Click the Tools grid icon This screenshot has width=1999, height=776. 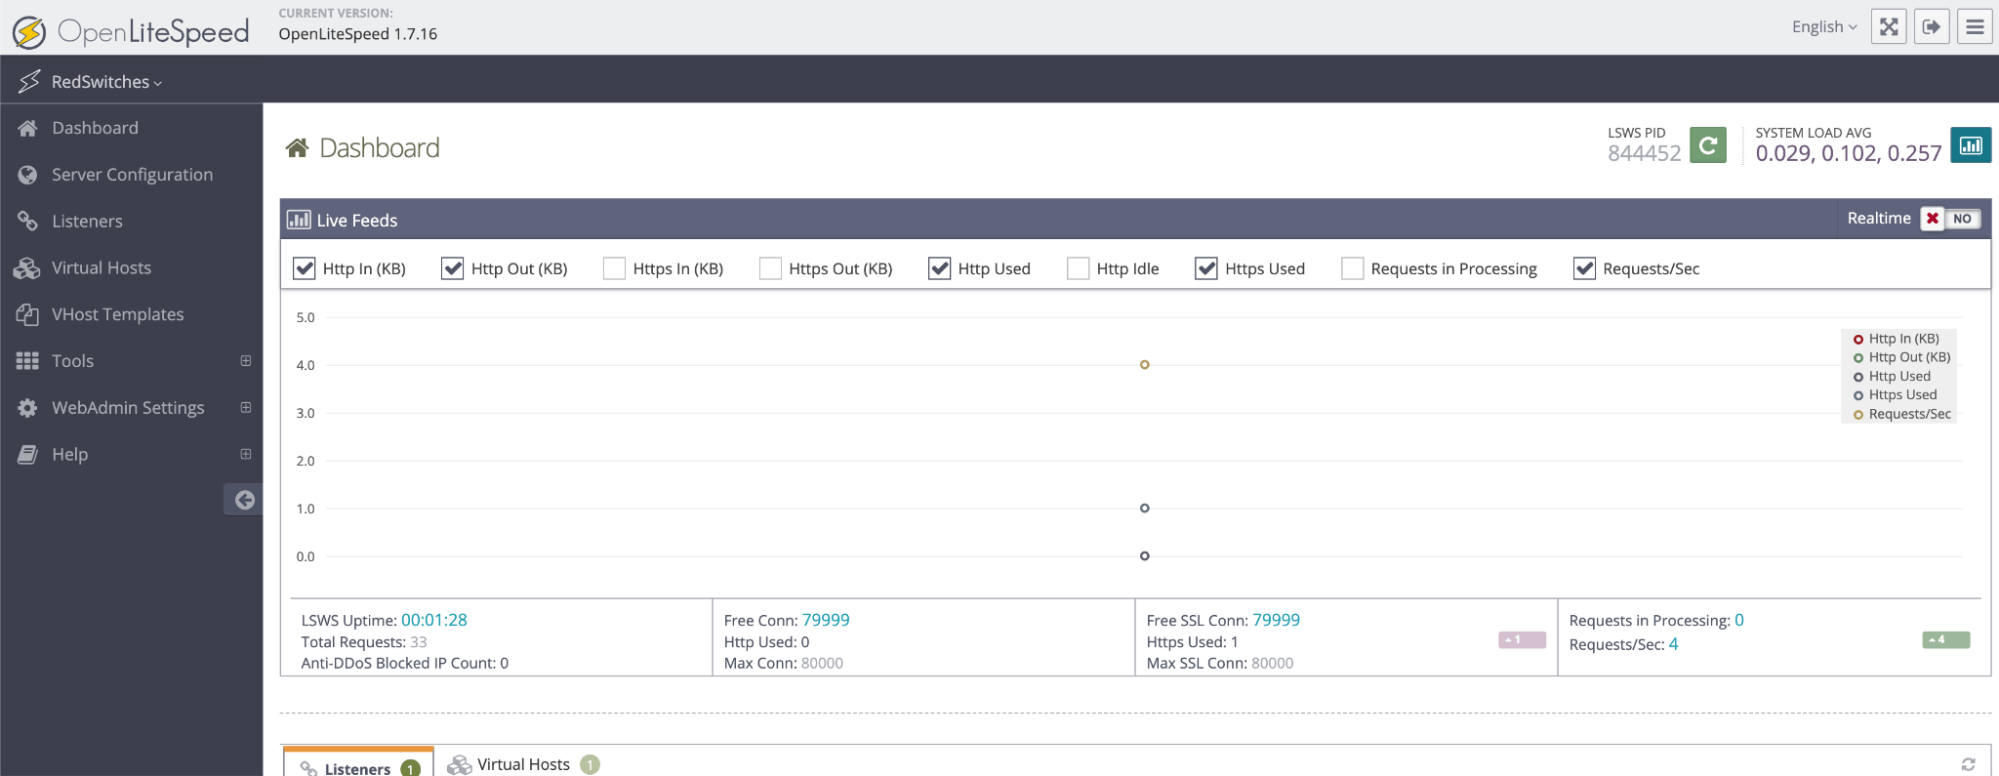tap(27, 361)
